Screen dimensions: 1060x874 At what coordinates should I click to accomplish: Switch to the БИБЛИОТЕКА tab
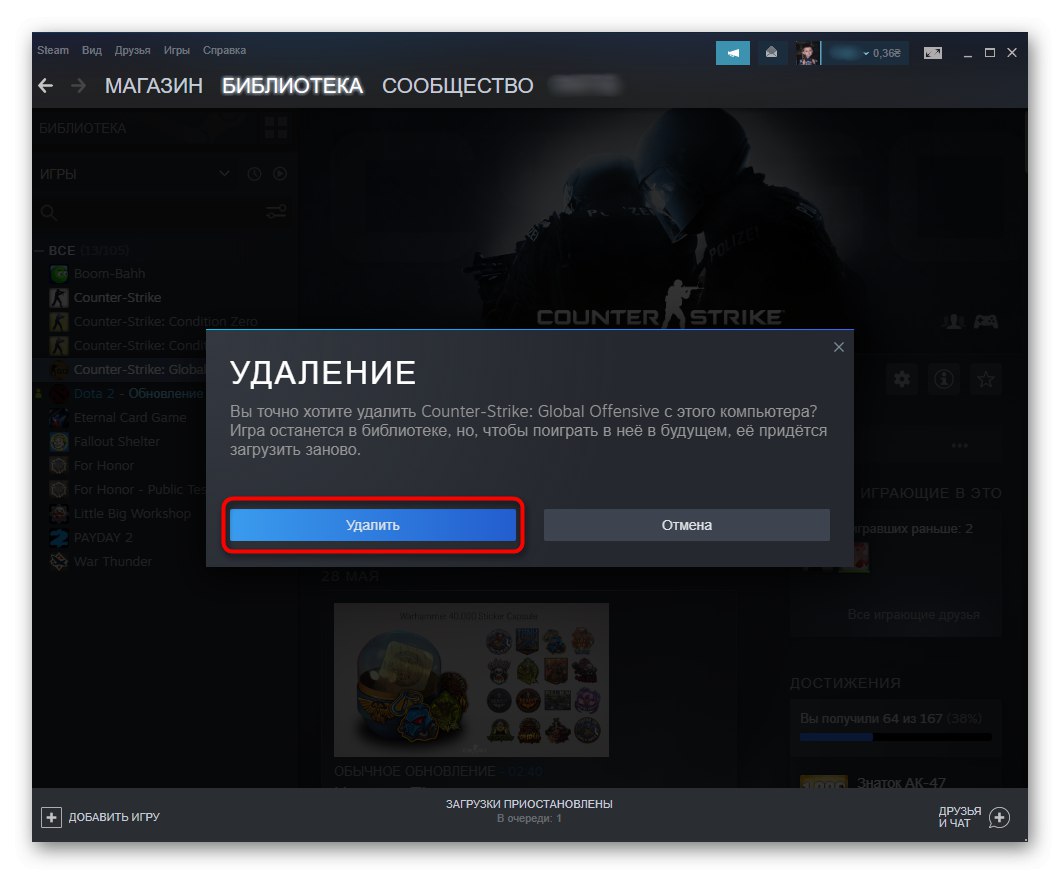point(292,86)
